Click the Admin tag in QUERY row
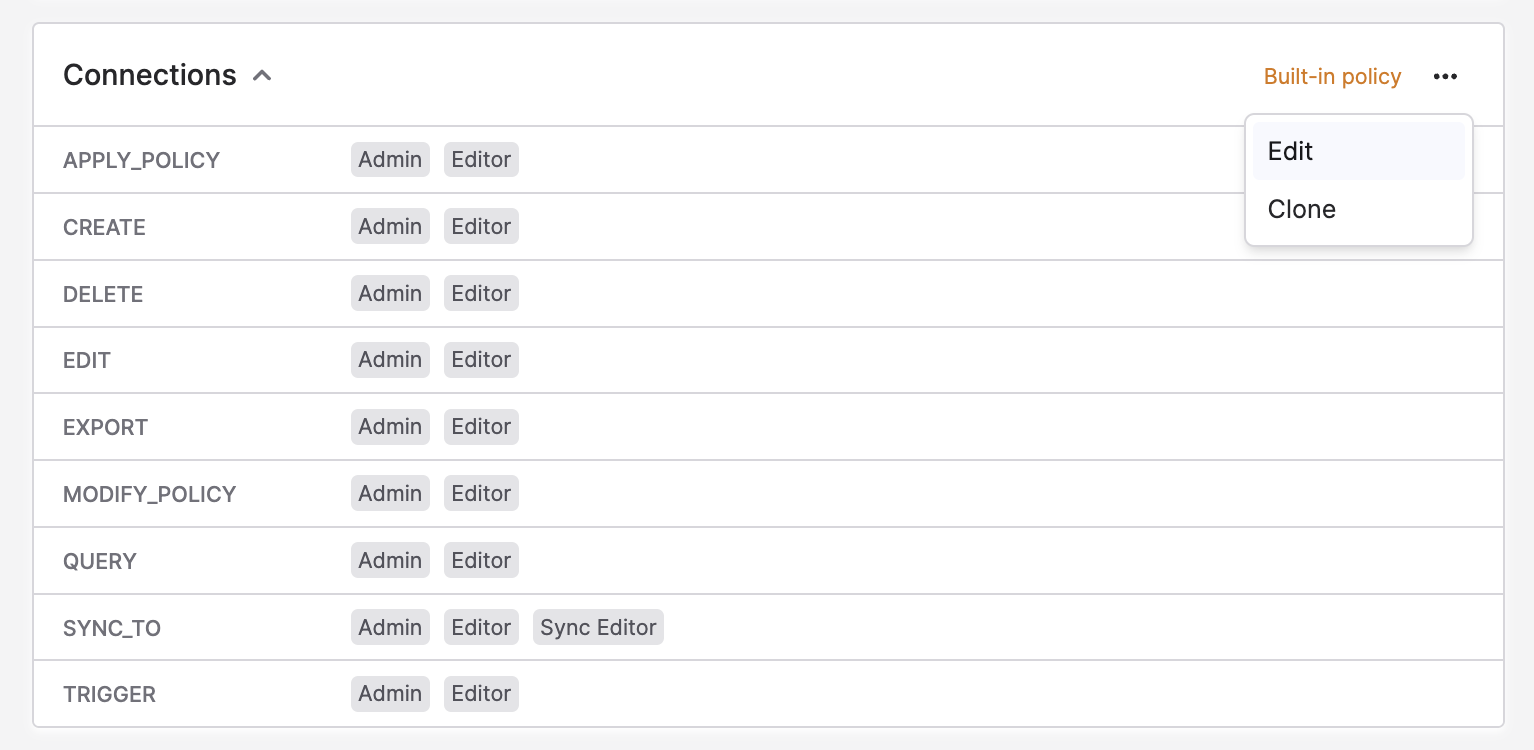The image size is (1534, 750). pyautogui.click(x=390, y=560)
